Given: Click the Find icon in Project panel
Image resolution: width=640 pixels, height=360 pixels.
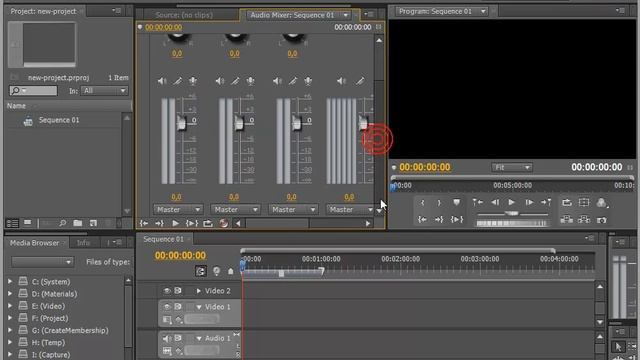Looking at the screenshot, I should [x=62, y=223].
